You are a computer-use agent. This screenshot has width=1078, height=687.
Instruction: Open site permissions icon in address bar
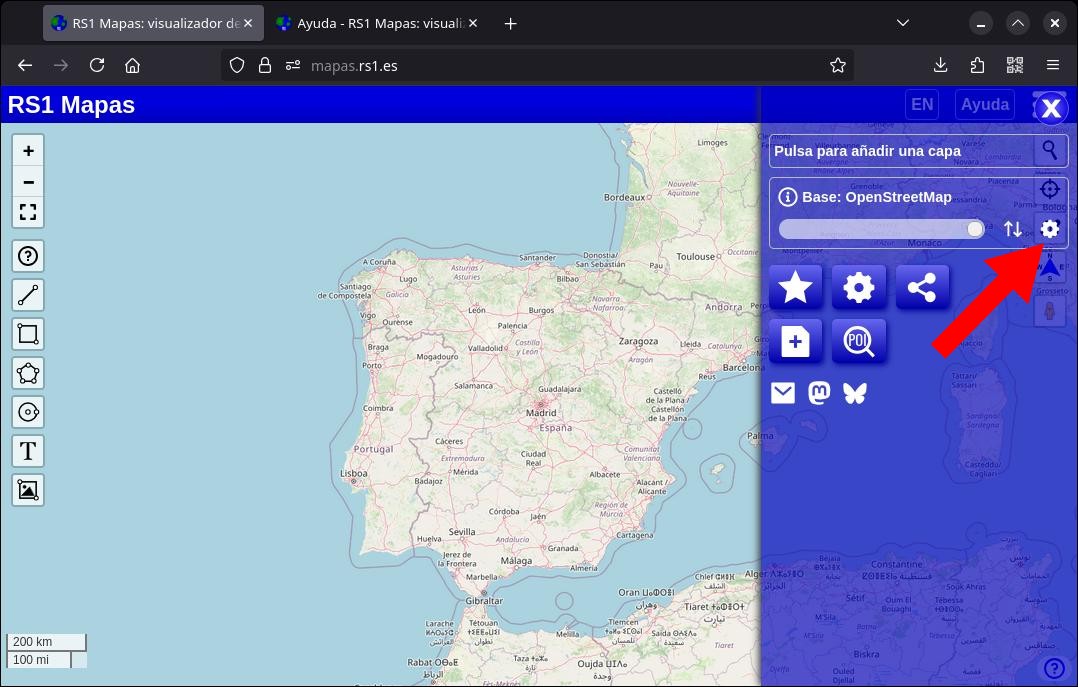293,65
